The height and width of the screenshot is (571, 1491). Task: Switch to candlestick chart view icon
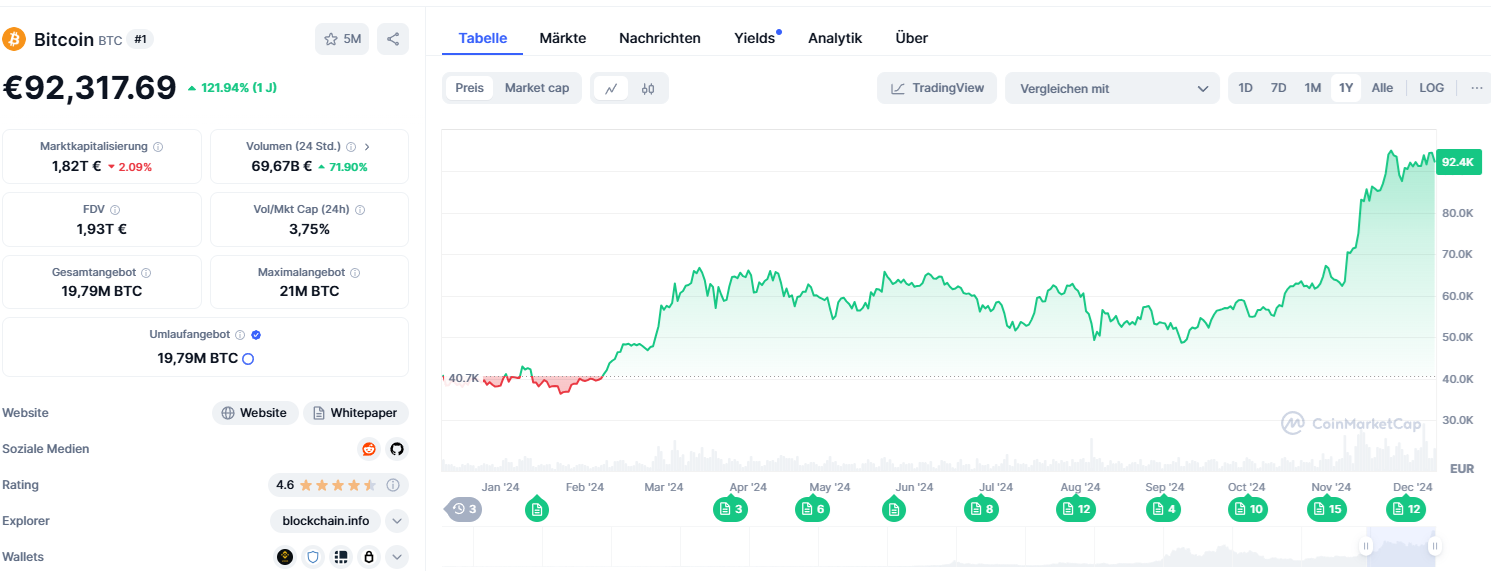click(648, 88)
